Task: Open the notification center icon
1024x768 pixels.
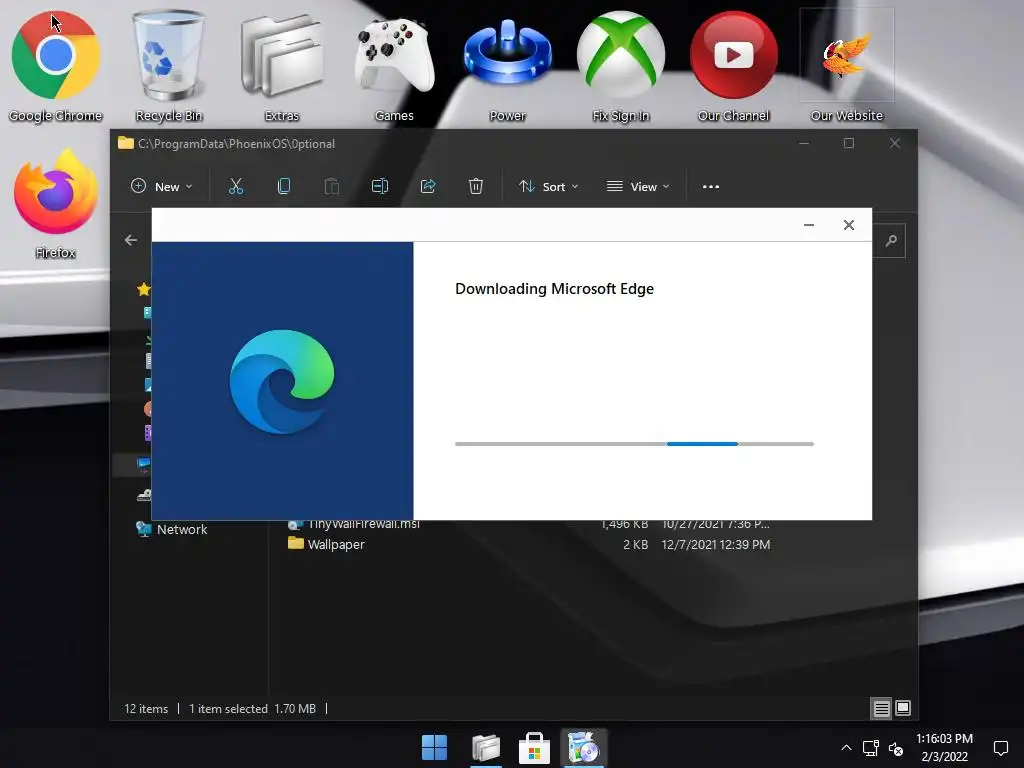Action: click(x=1000, y=748)
